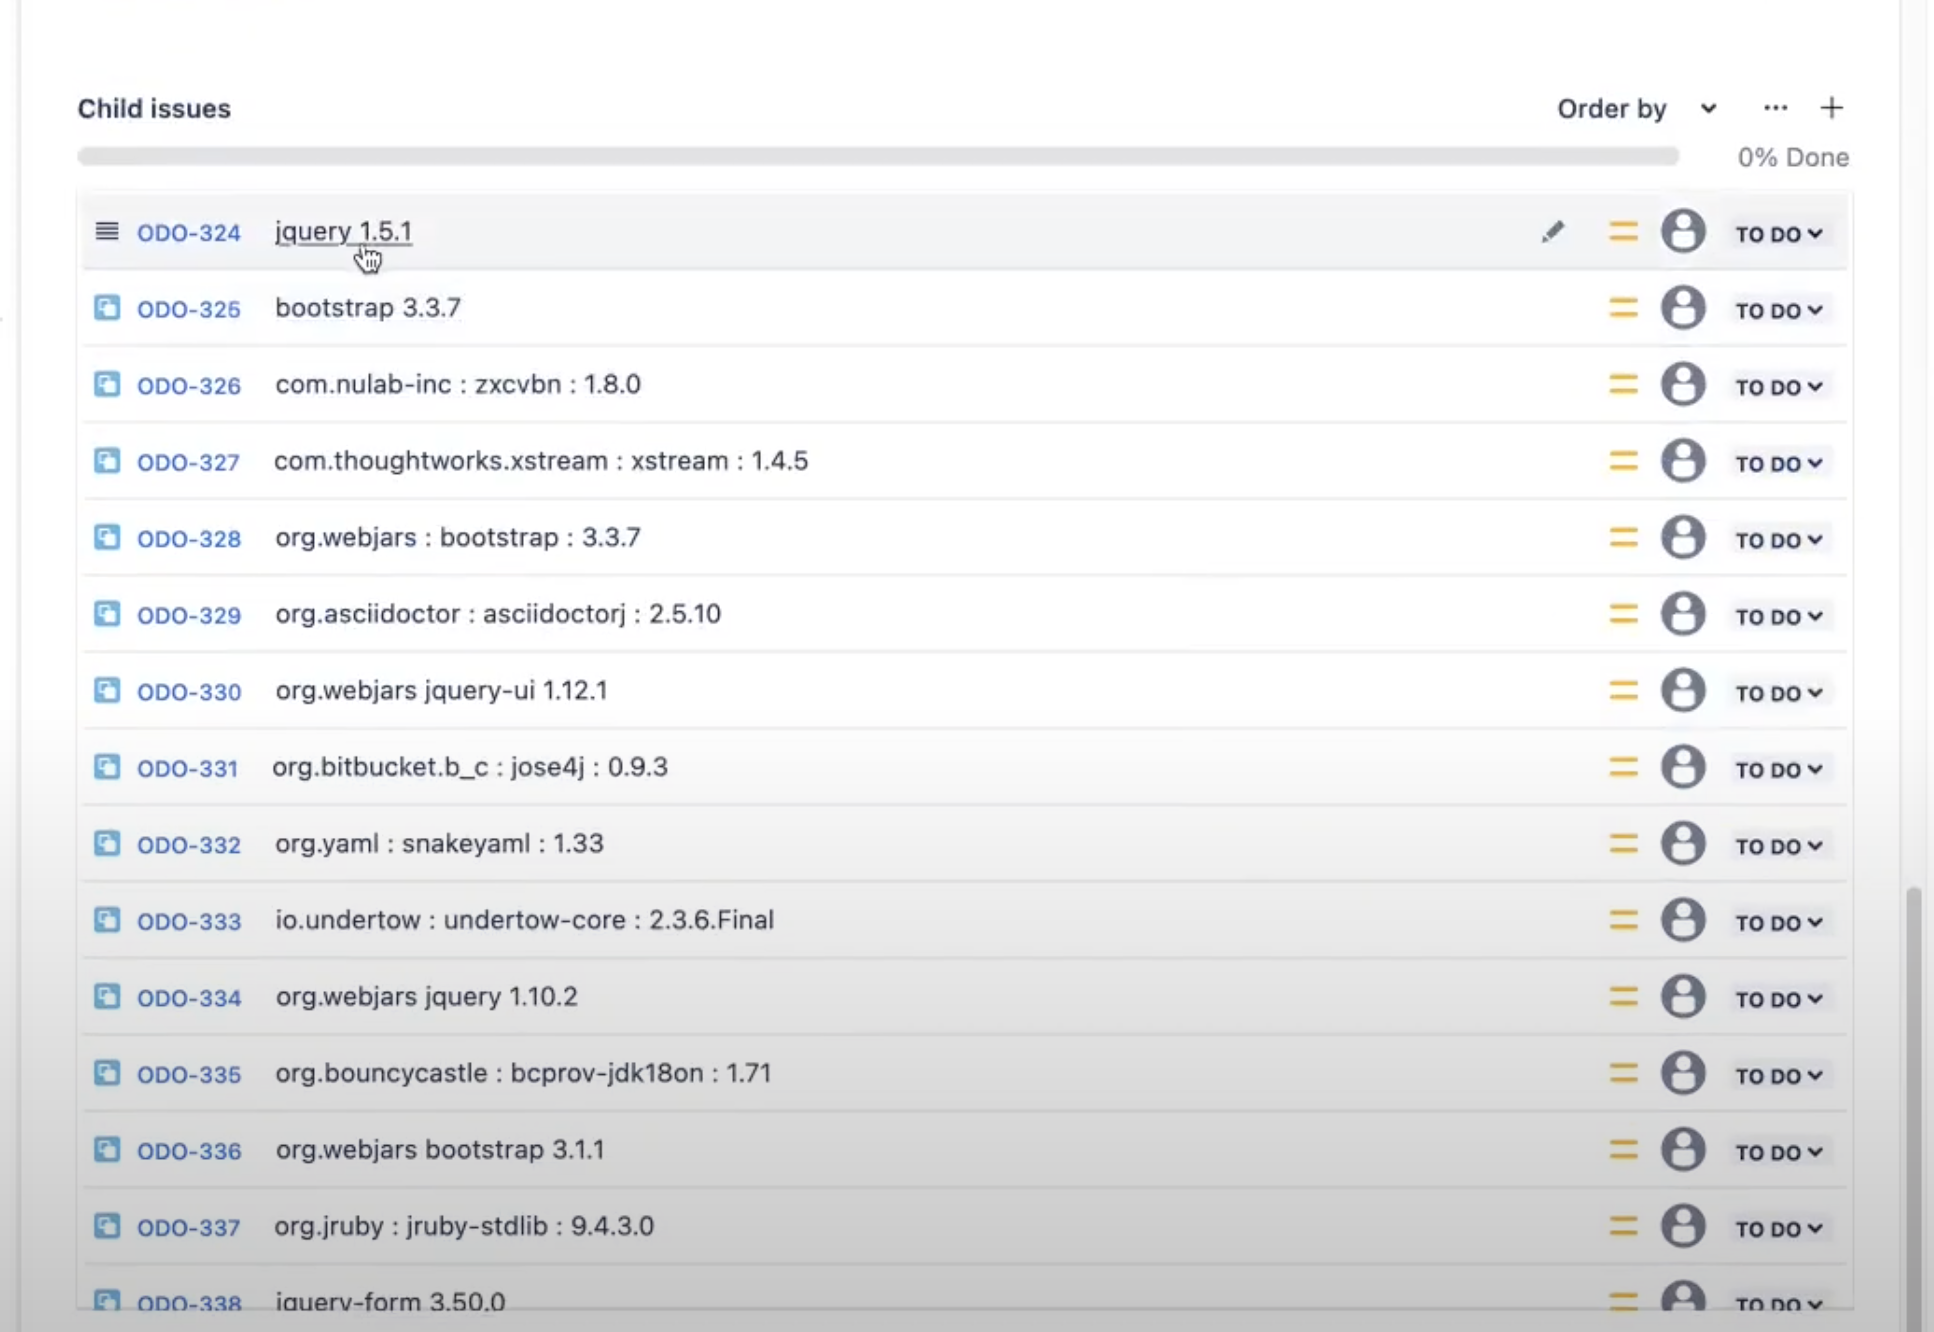Viewport: 1934px width, 1332px height.
Task: Open issue link ODO-325
Action: (188, 309)
